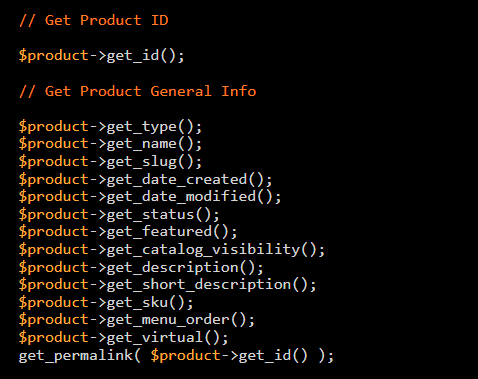
Task: Click the get_sku() code line
Action: (106, 303)
